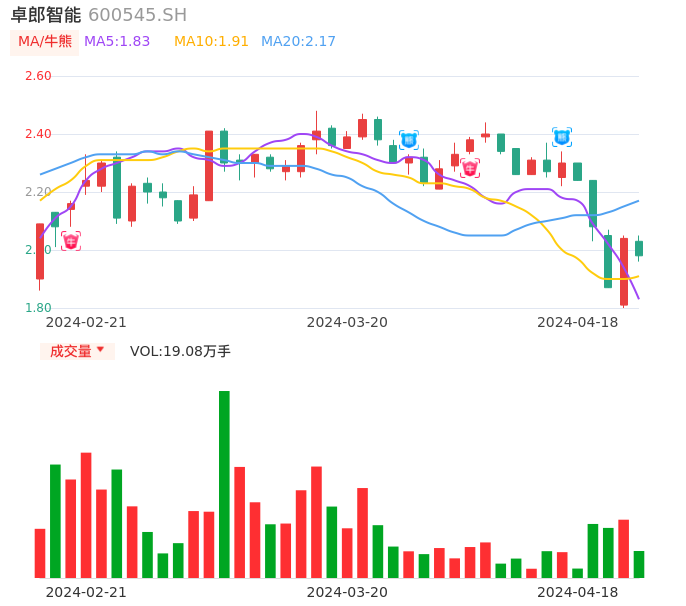Click the stock code 600545.SH
The image size is (686, 606).
(x=137, y=15)
